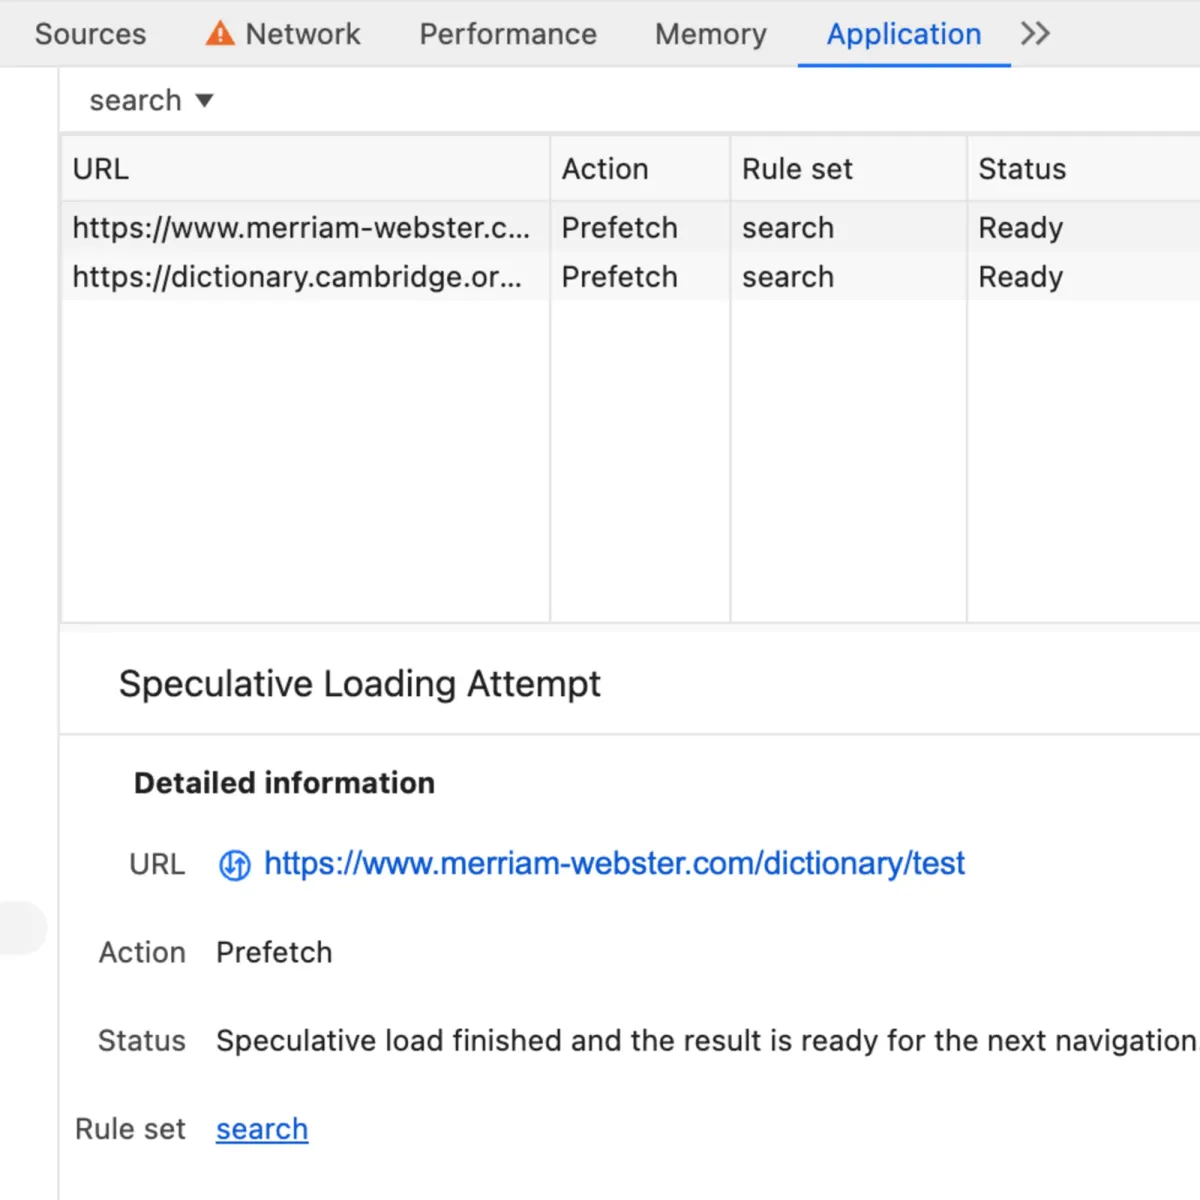Open the search rule set dropdown at top
Image resolution: width=1200 pixels, height=1200 pixels.
[150, 100]
